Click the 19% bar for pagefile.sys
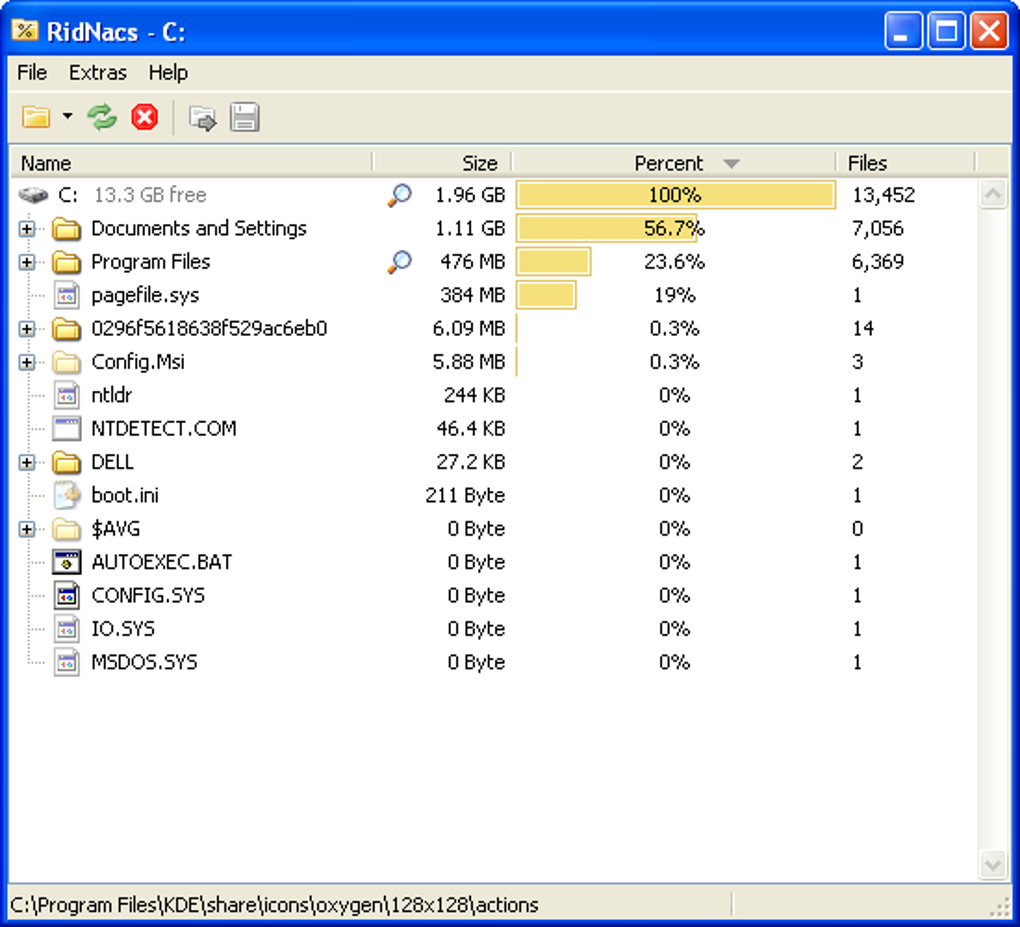Screen dimensions: 1020x927 [546, 295]
